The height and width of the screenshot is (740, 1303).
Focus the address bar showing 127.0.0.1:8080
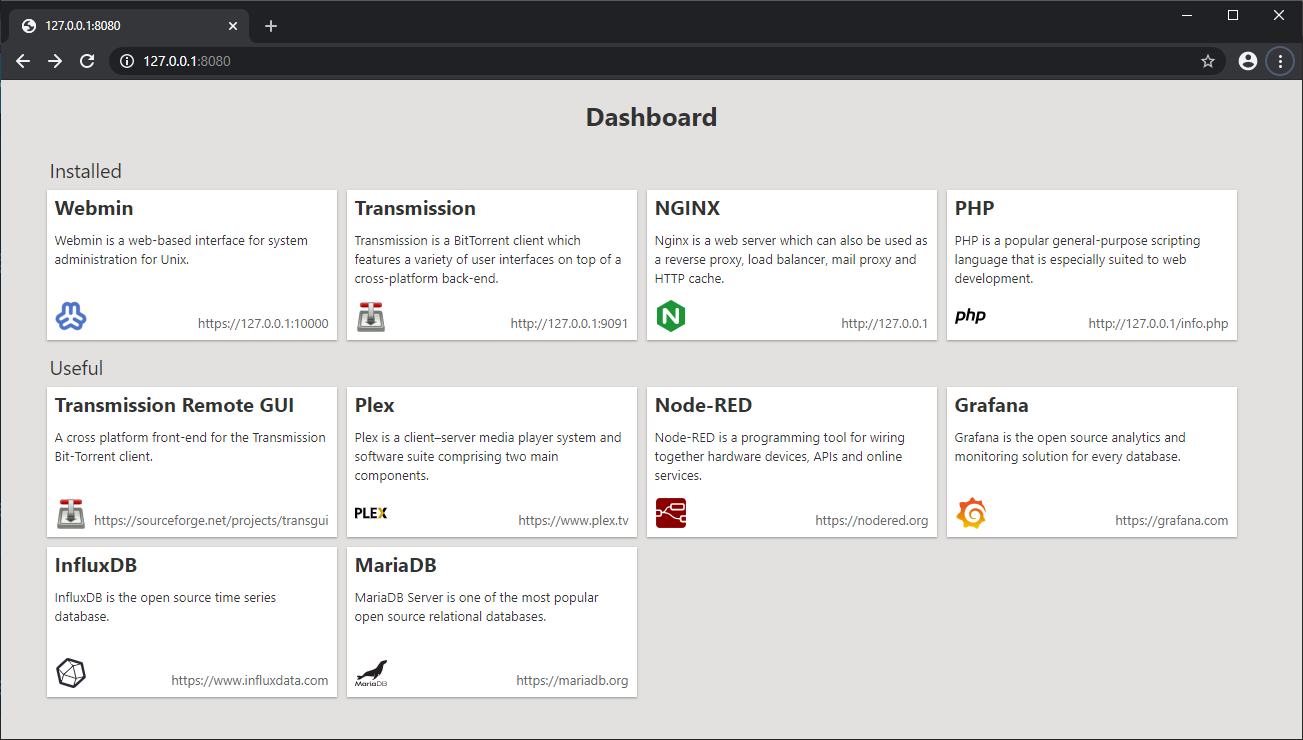(x=667, y=61)
